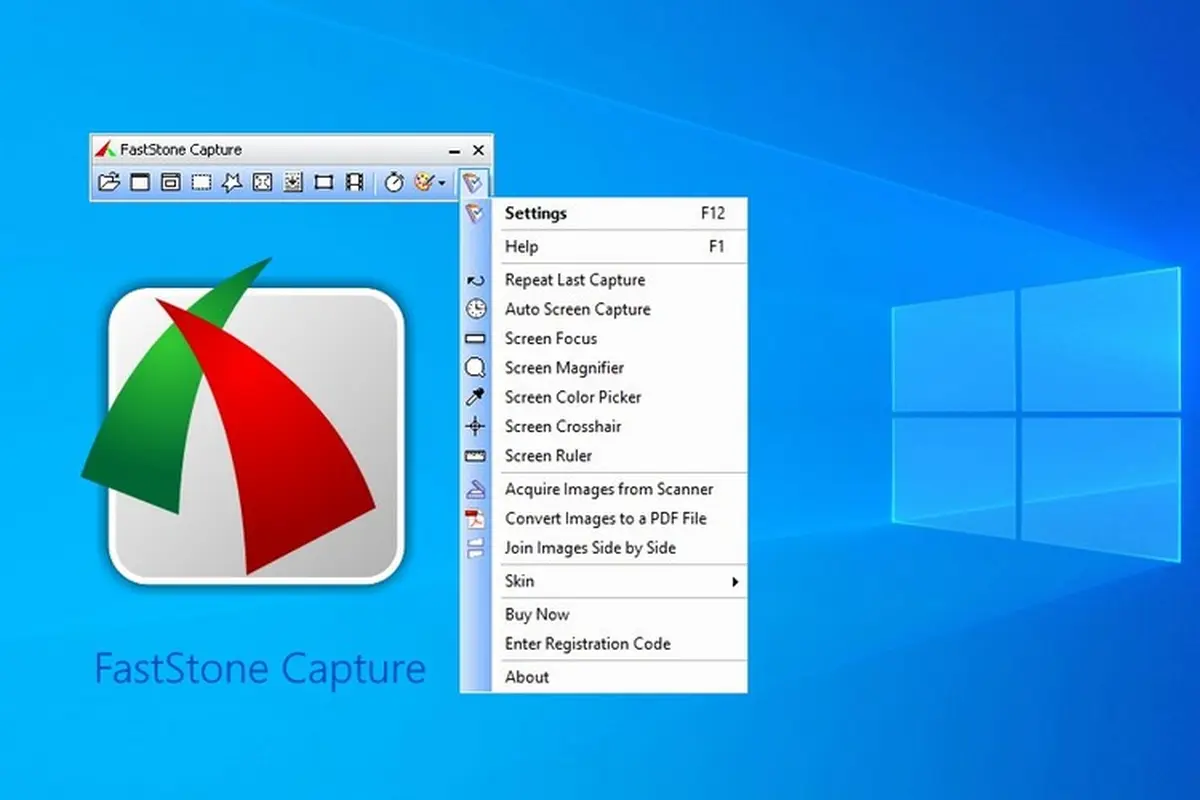
Task: Minimize the FastStone Capture toolbar window
Action: (x=456, y=150)
